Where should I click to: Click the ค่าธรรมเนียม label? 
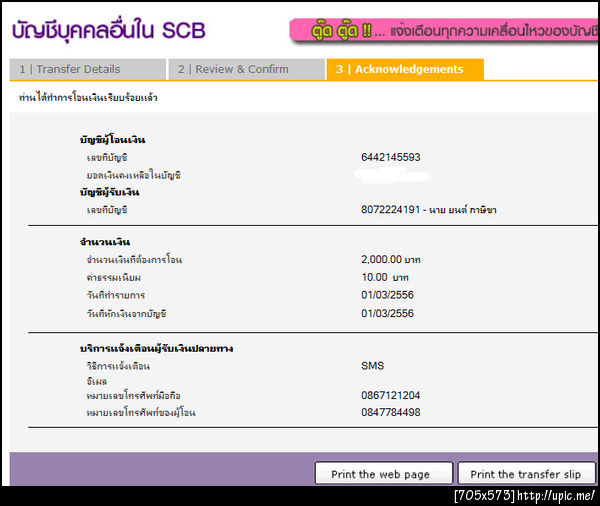114,277
